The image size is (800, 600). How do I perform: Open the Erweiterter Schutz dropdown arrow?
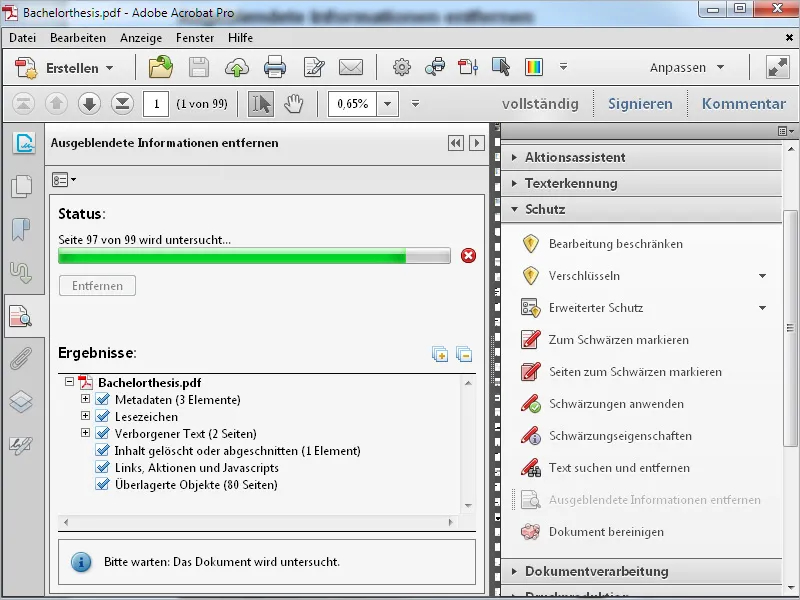(x=762, y=308)
